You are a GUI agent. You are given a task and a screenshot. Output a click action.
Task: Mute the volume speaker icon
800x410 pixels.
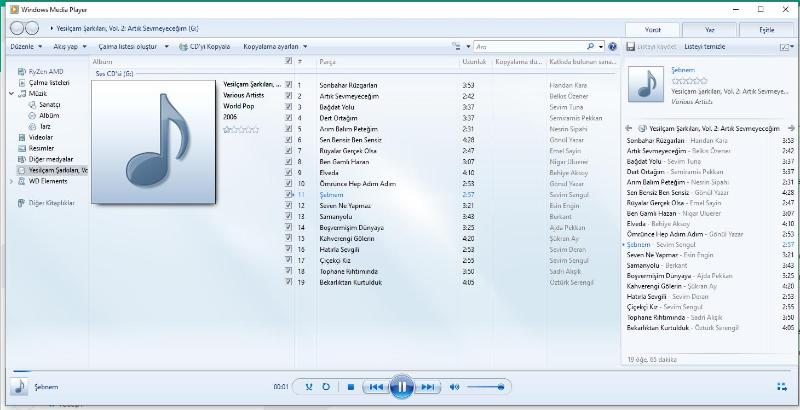454,387
